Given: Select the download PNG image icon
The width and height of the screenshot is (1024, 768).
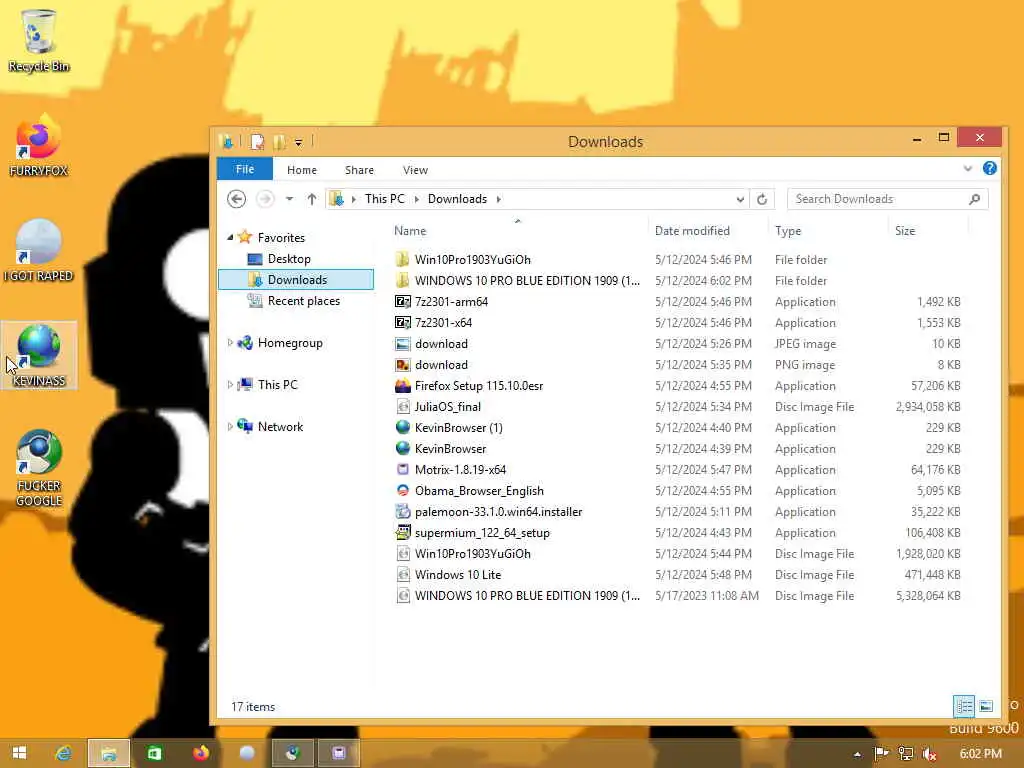Looking at the screenshot, I should coord(403,365).
